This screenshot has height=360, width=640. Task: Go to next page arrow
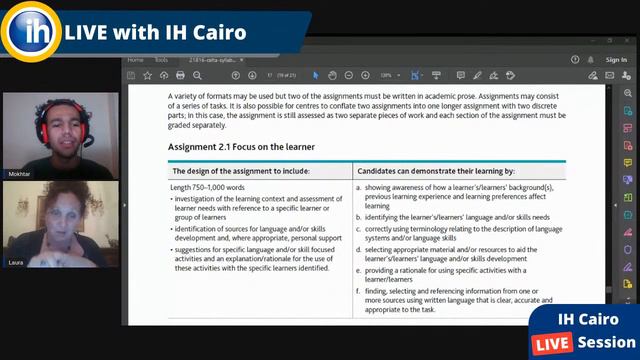coord(252,76)
